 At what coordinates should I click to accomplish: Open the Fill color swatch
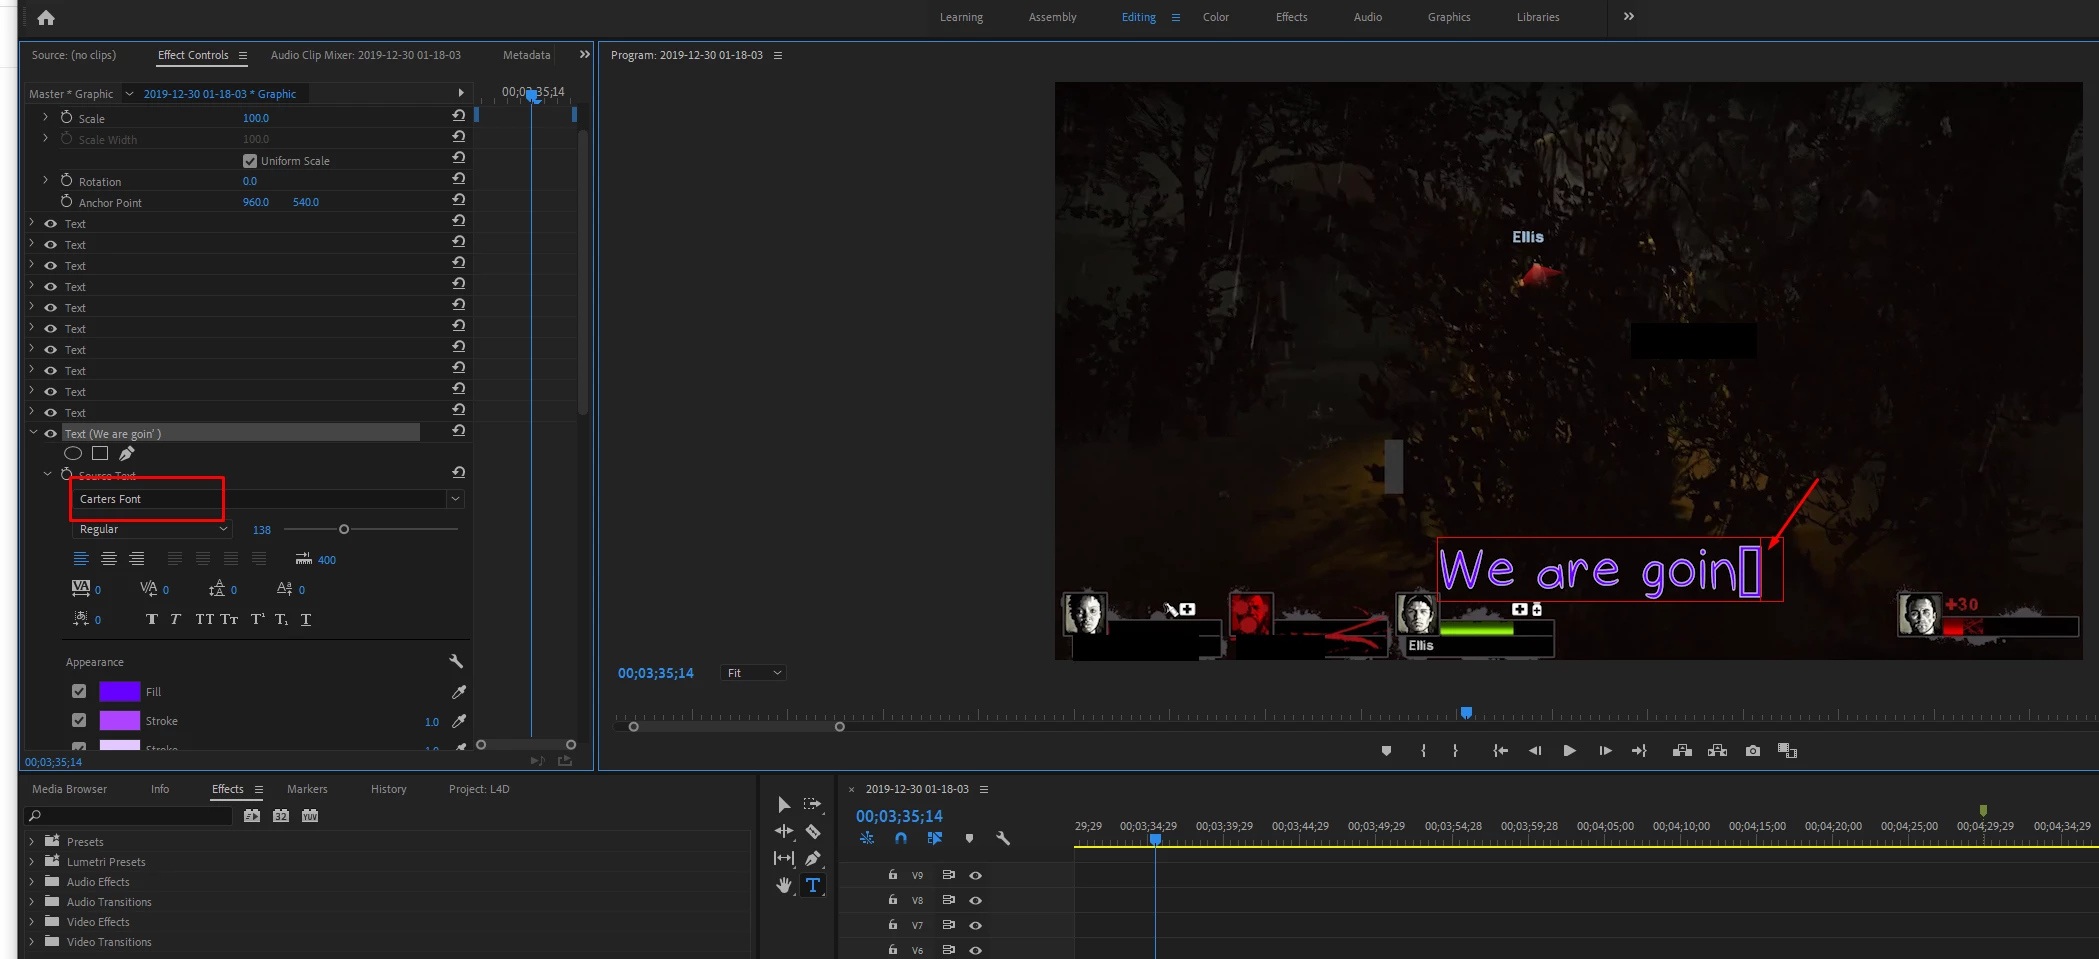coord(120,691)
